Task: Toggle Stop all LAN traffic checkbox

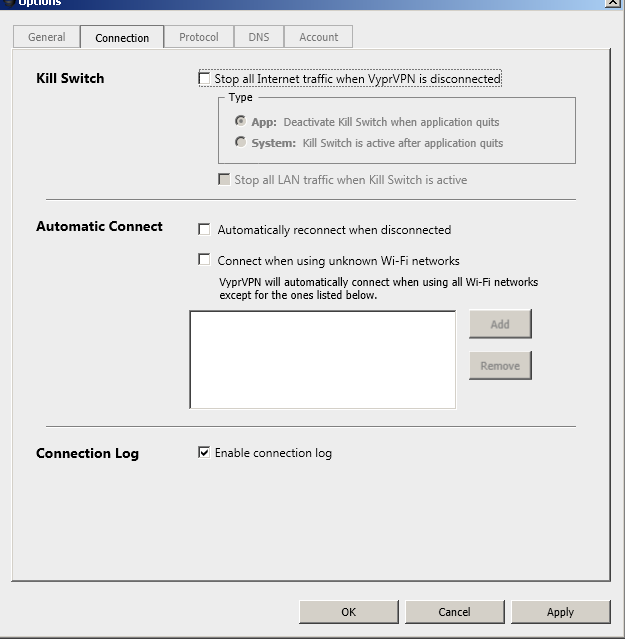Action: [x=224, y=179]
